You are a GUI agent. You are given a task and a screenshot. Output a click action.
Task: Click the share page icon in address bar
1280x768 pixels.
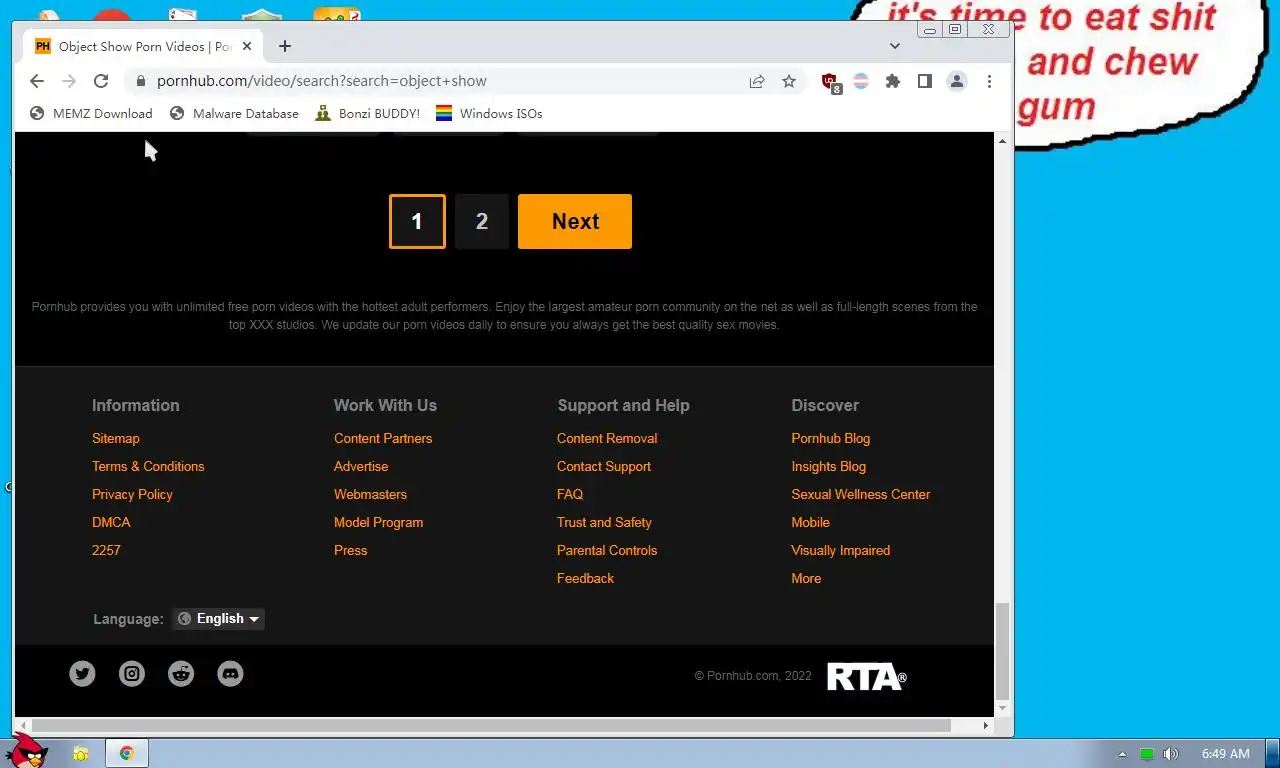click(757, 82)
